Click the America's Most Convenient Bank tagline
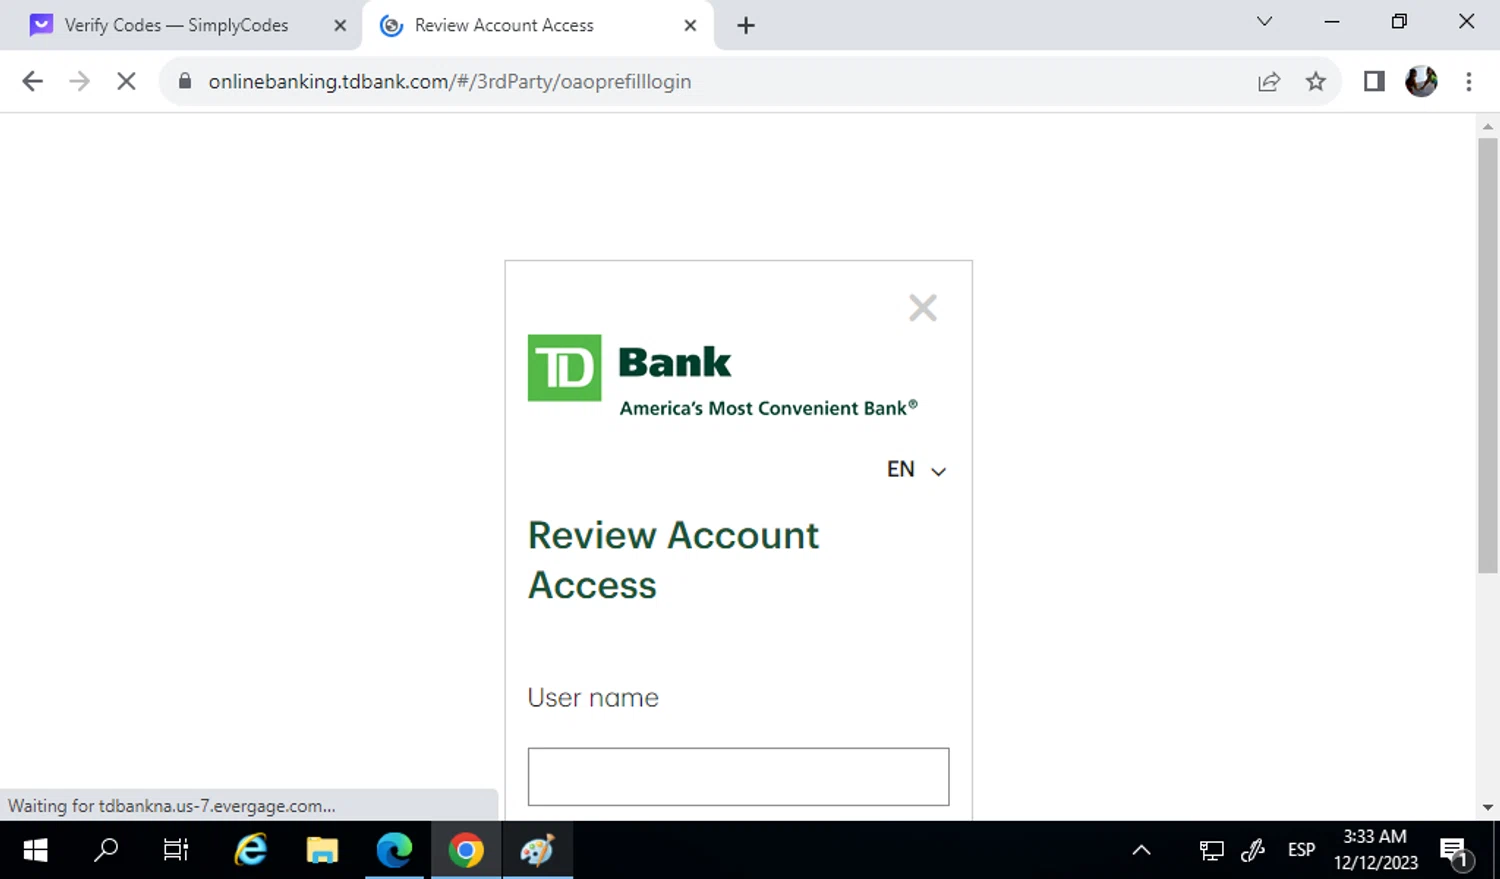 pyautogui.click(x=768, y=408)
